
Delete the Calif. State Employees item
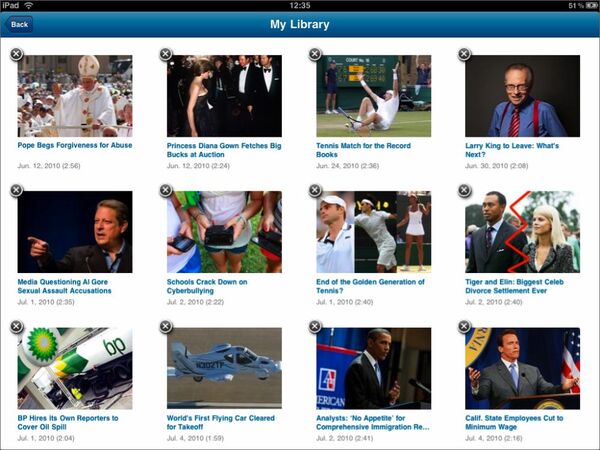click(464, 326)
